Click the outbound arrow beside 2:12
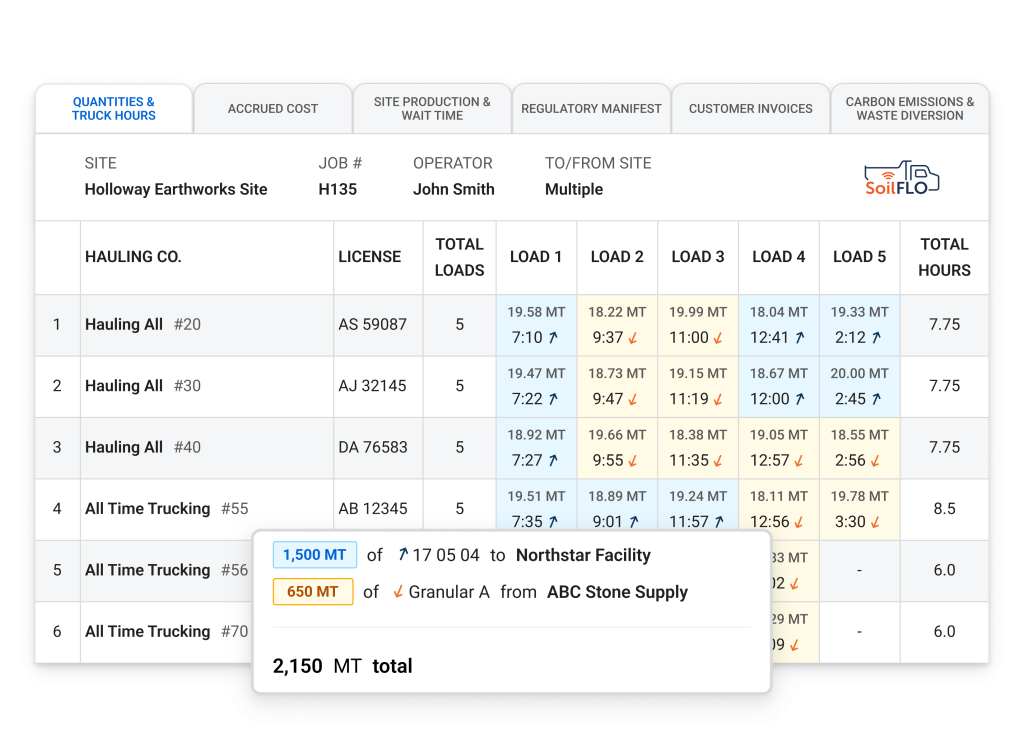Image resolution: width=1024 pixels, height=747 pixels. (876, 338)
